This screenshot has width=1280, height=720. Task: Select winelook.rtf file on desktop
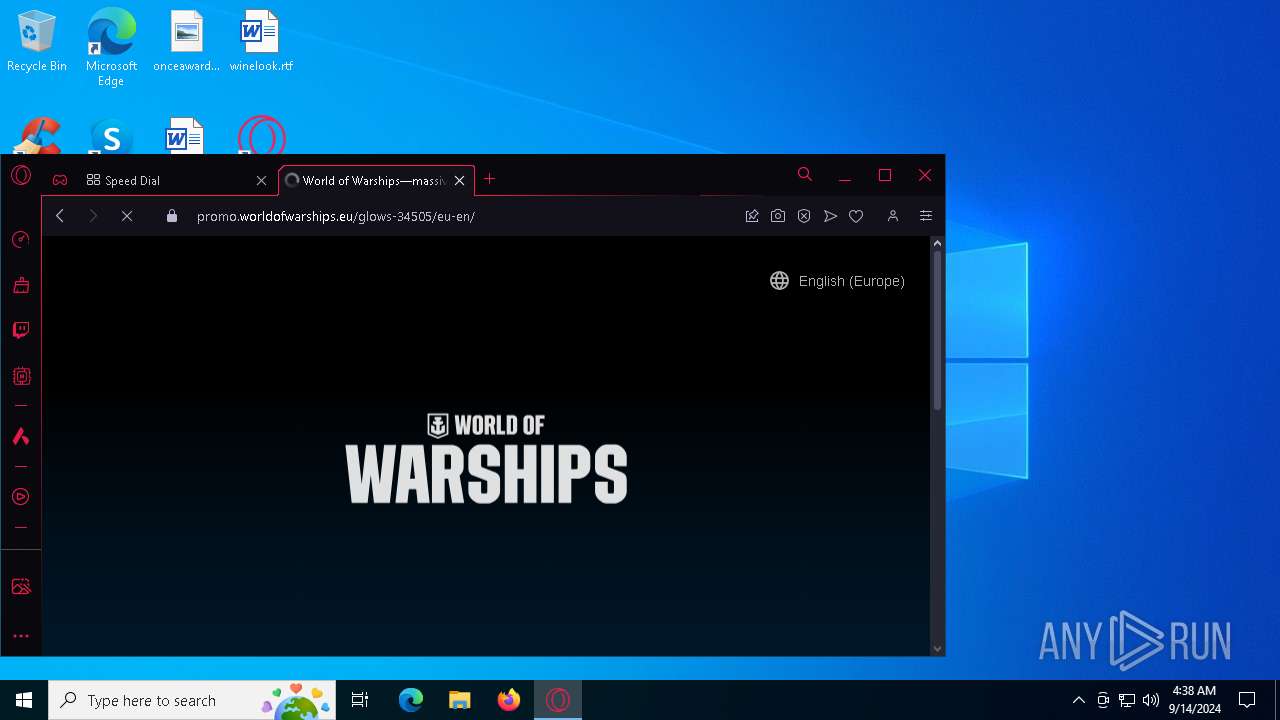pyautogui.click(x=261, y=42)
